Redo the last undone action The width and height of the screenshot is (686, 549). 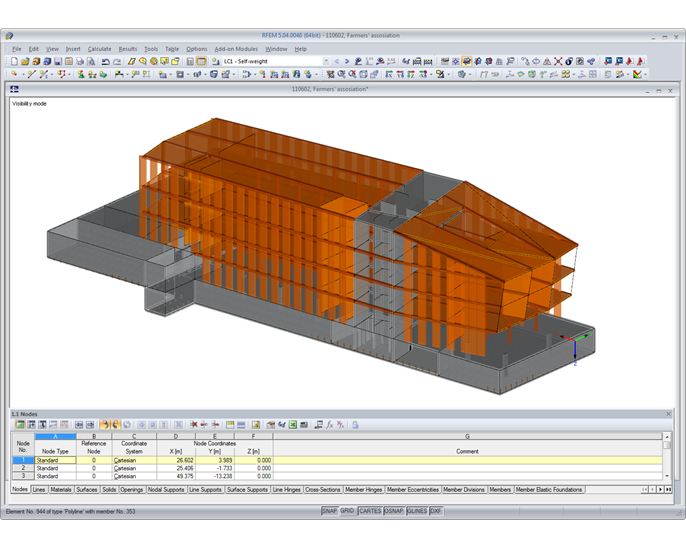[117, 62]
